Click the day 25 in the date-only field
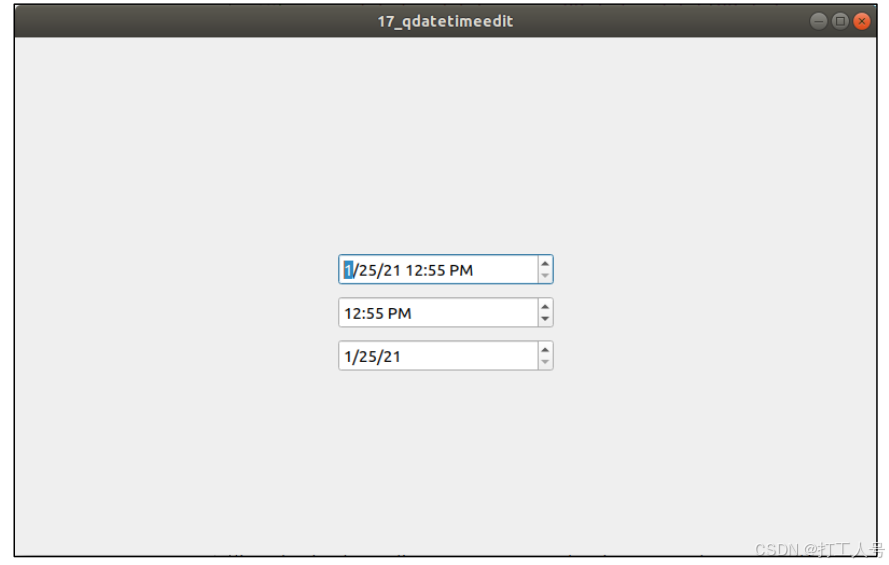 [x=367, y=356]
